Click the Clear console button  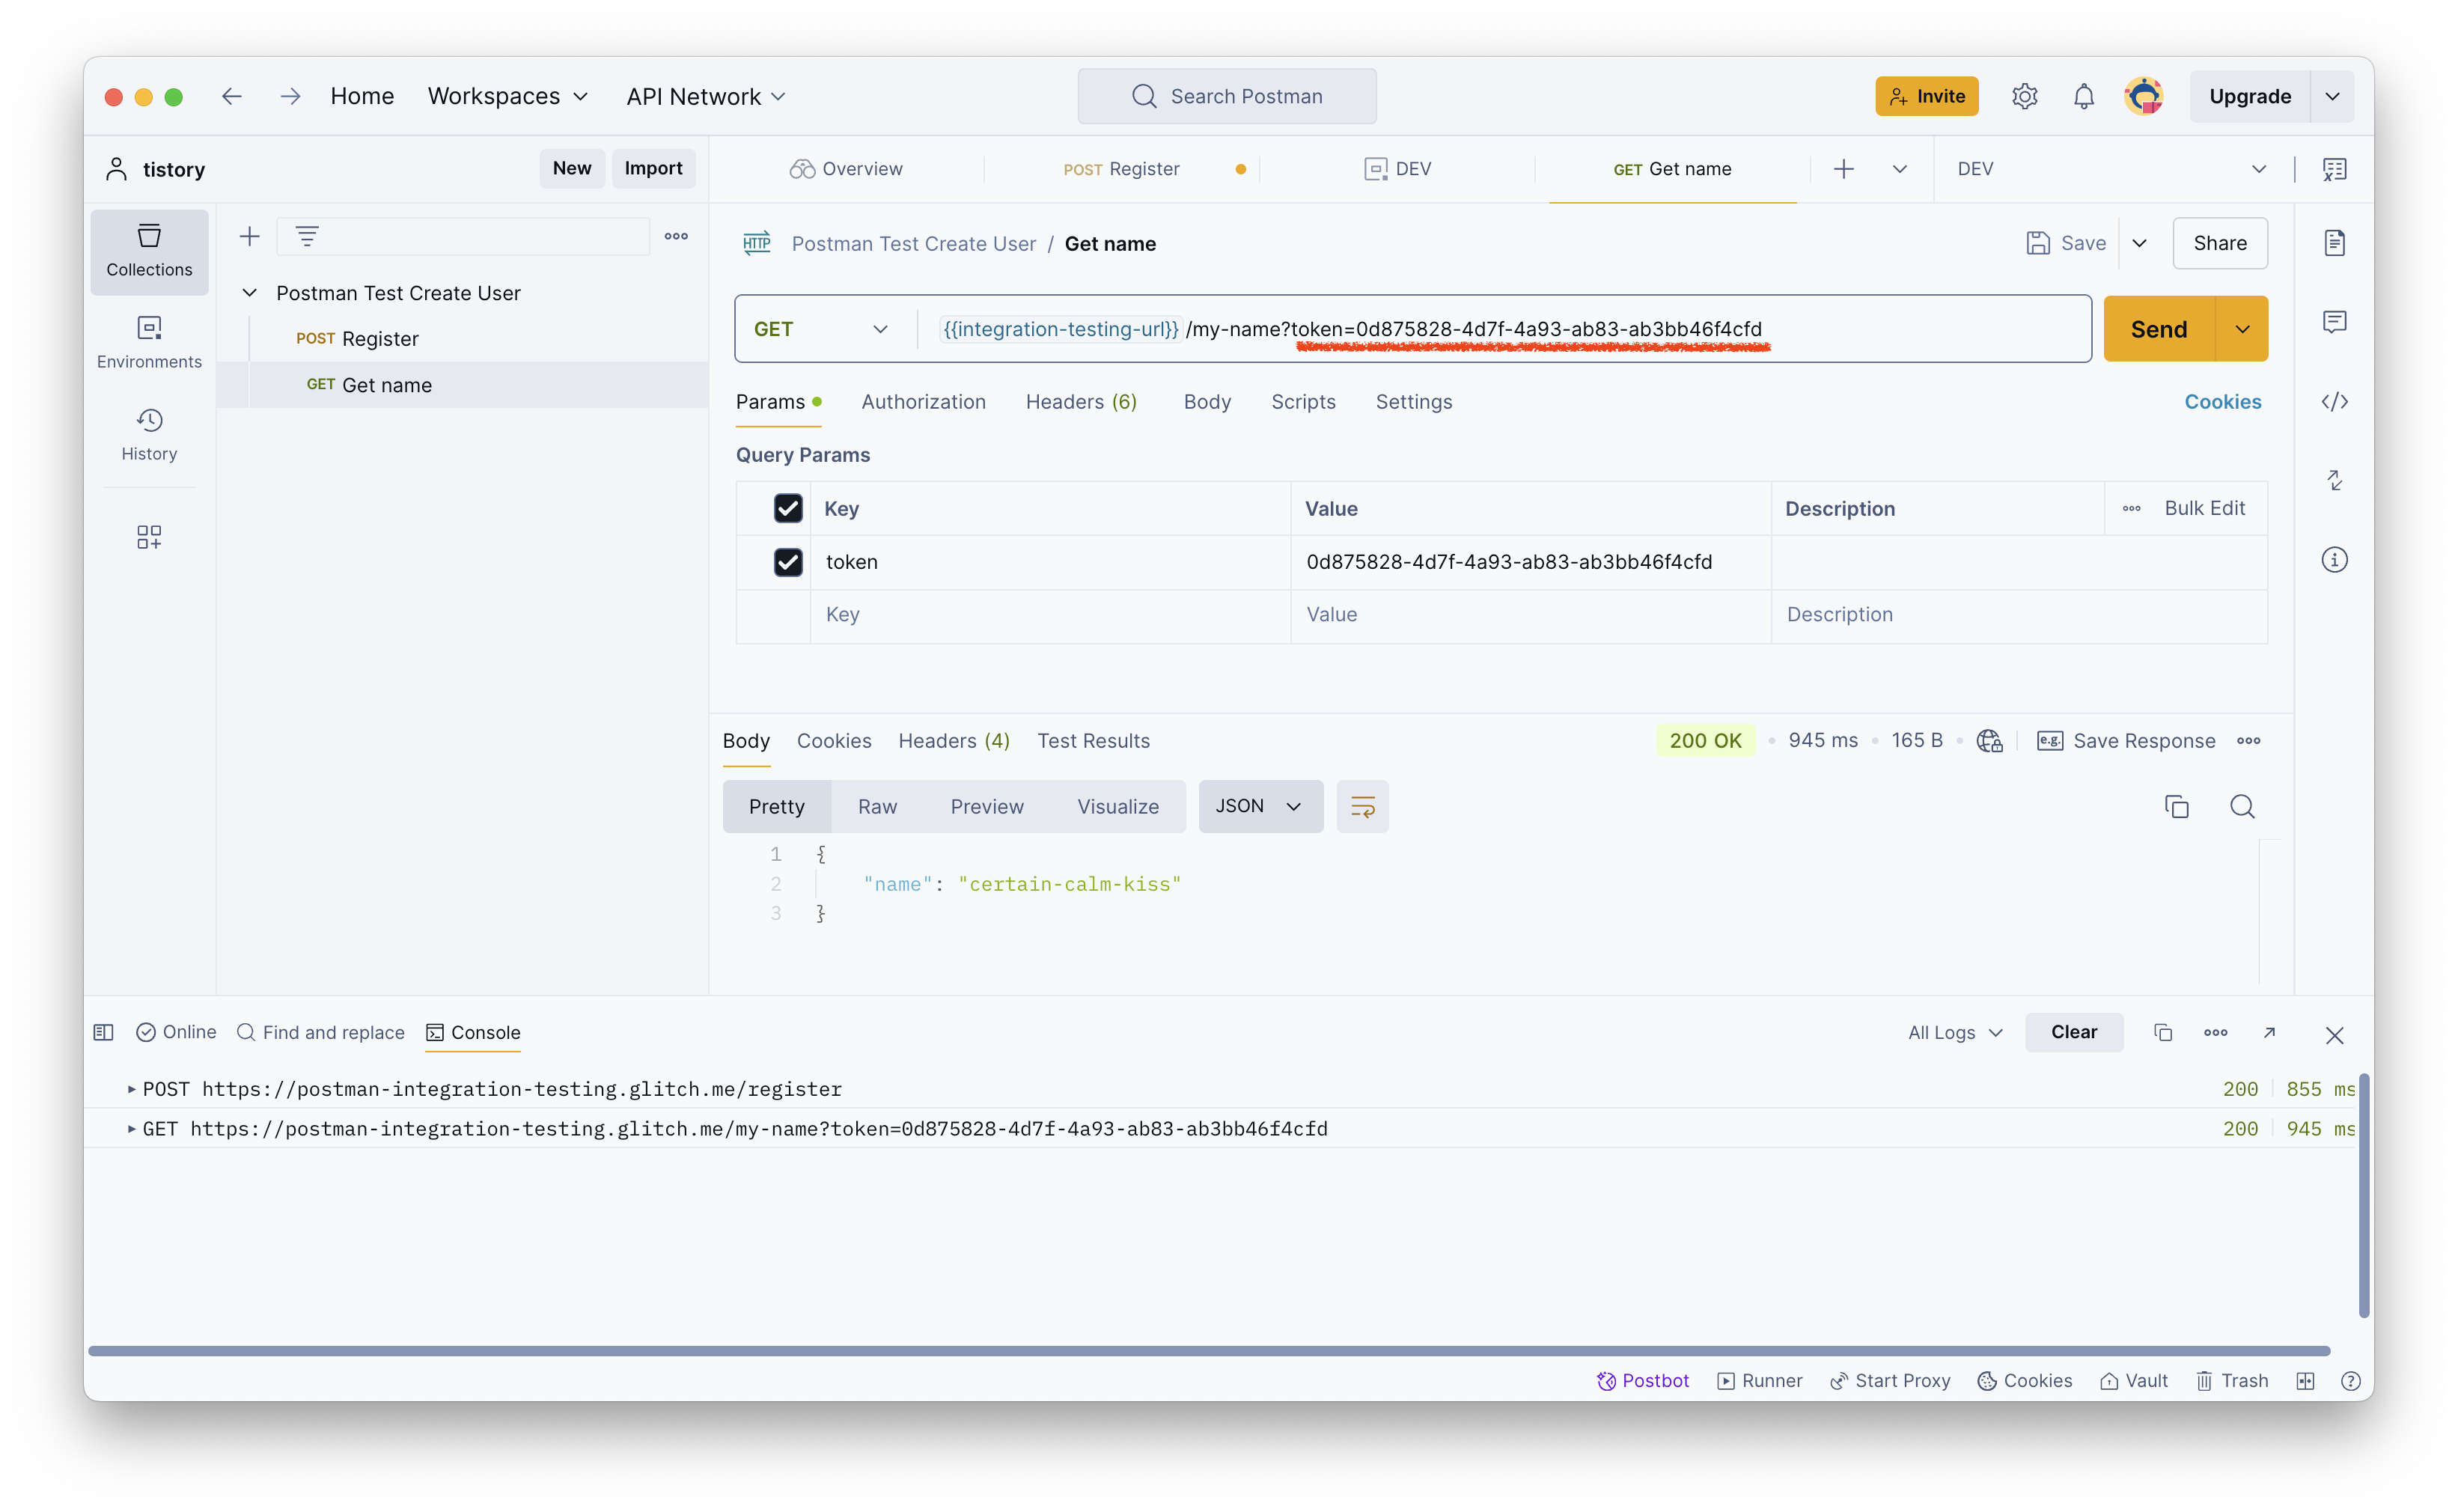(2073, 1033)
